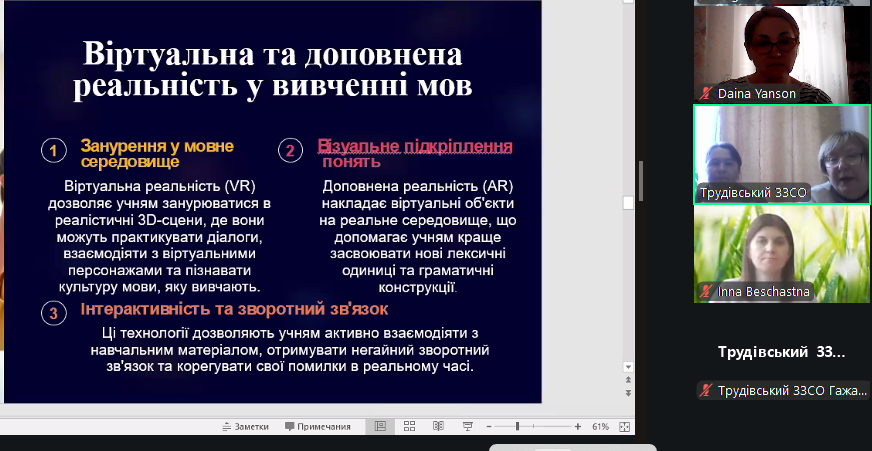Toggle the Заметки notes pane
This screenshot has height=451, width=872.
coord(245,426)
